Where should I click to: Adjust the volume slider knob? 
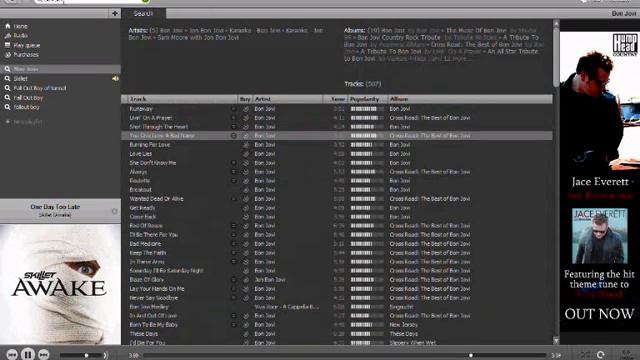coord(86,356)
